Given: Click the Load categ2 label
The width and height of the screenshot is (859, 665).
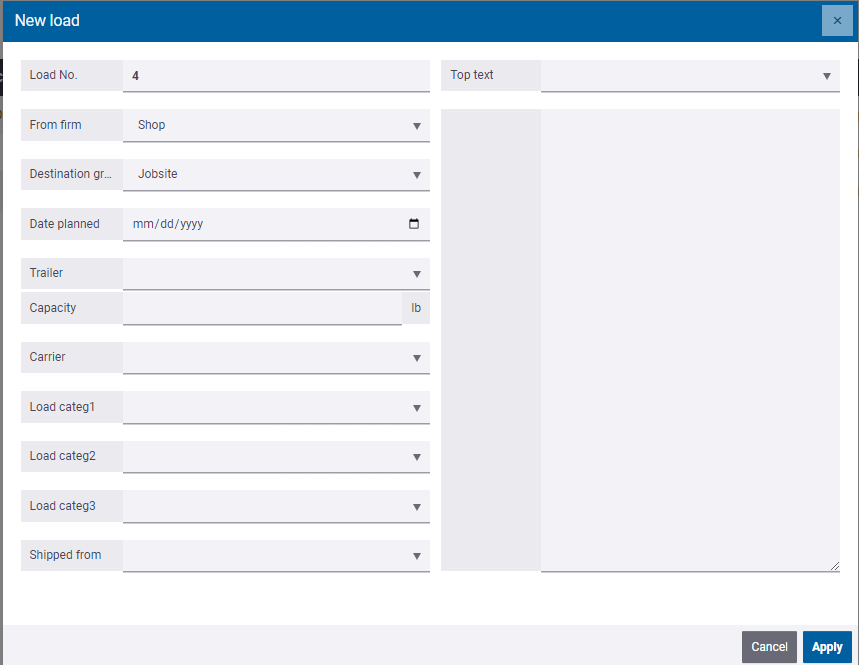Looking at the screenshot, I should [62, 456].
